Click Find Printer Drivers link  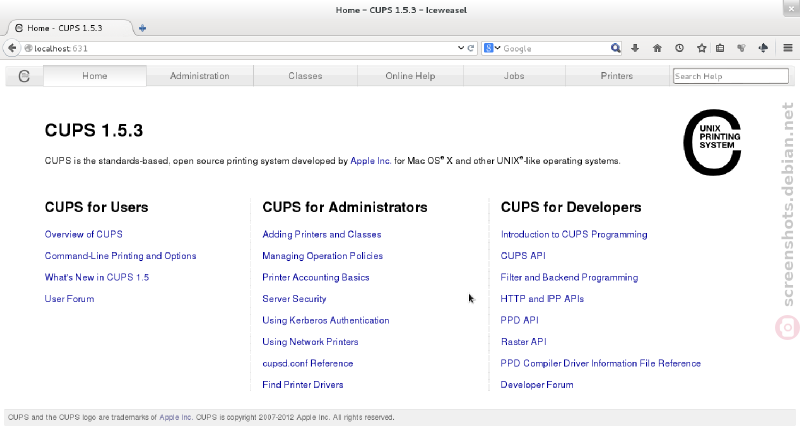pos(303,385)
